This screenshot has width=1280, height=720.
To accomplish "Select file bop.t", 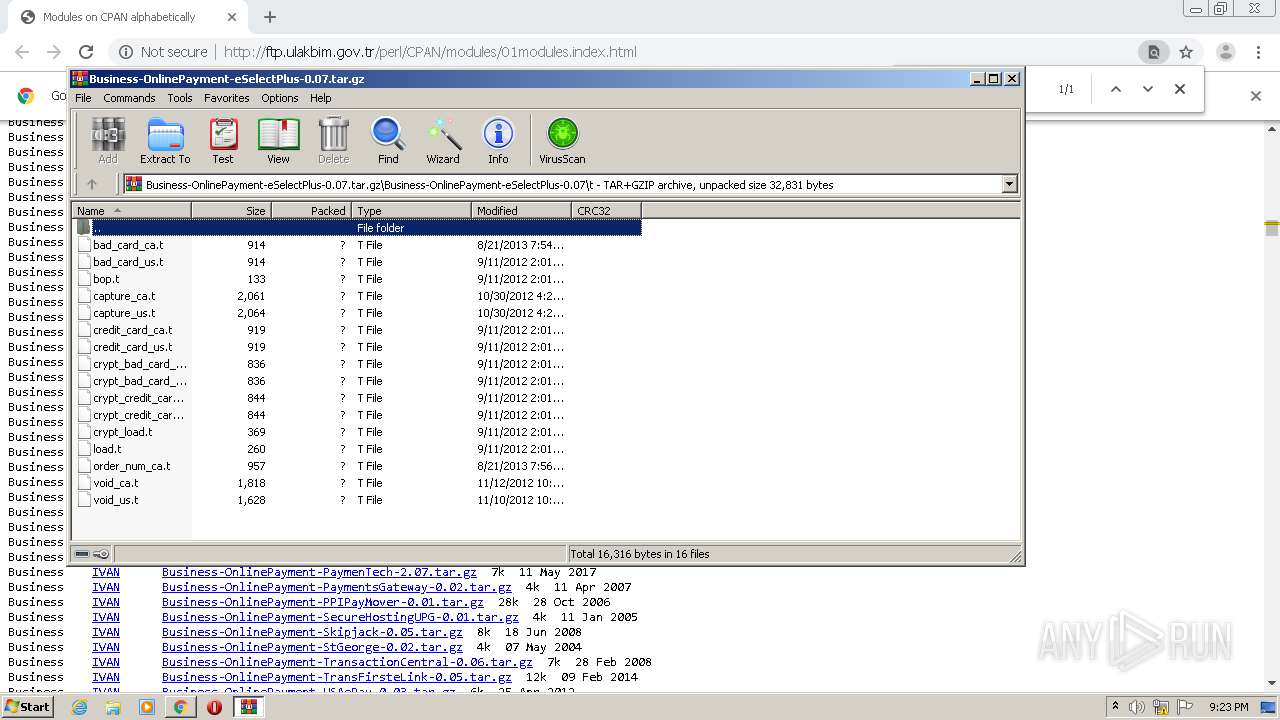I will coord(106,279).
